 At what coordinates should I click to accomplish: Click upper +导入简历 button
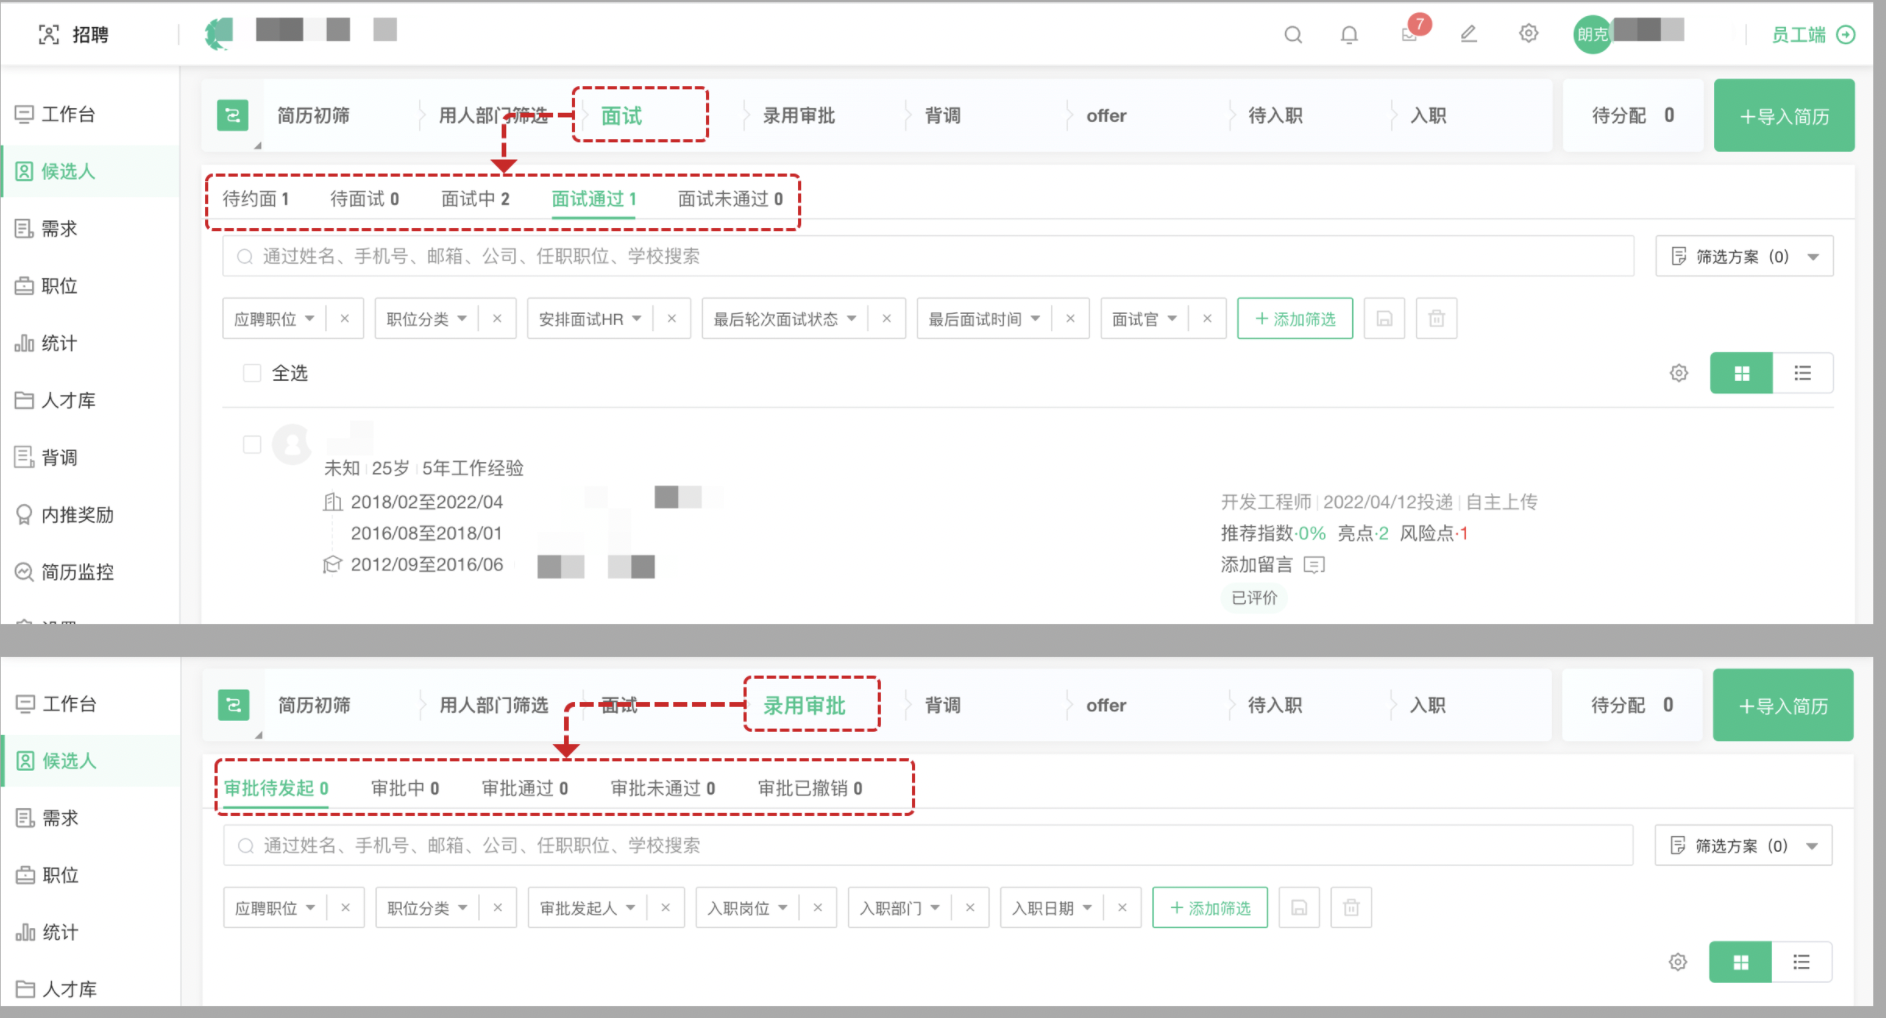coord(1783,116)
